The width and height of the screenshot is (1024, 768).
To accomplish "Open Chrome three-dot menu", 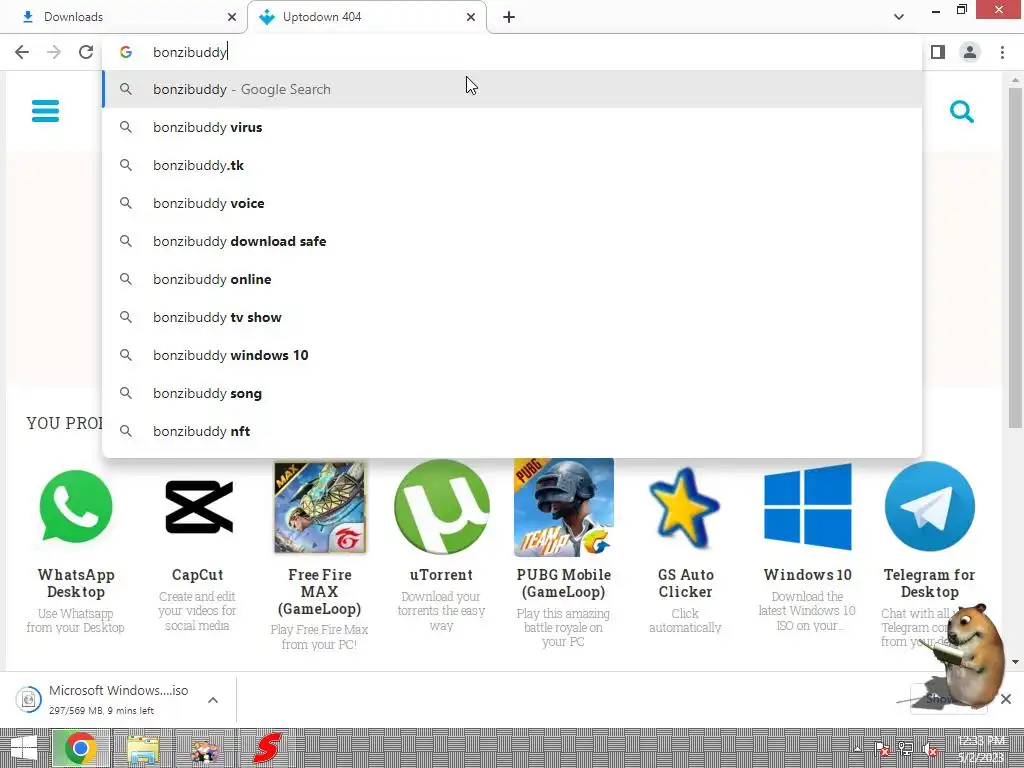I will (1002, 52).
